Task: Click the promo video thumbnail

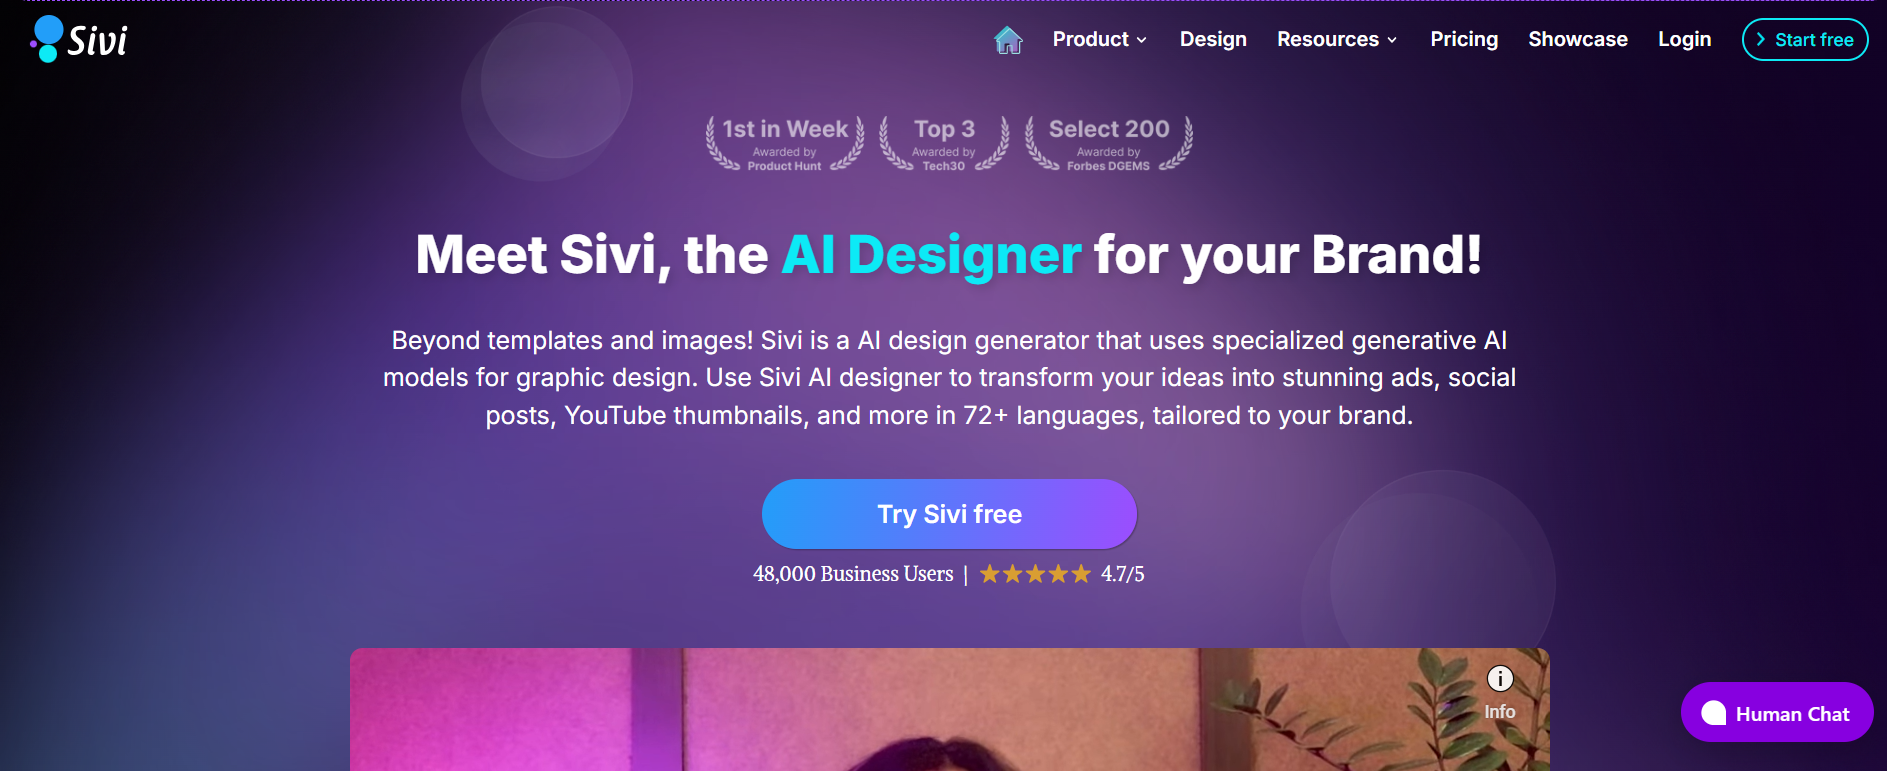Action: [x=949, y=709]
